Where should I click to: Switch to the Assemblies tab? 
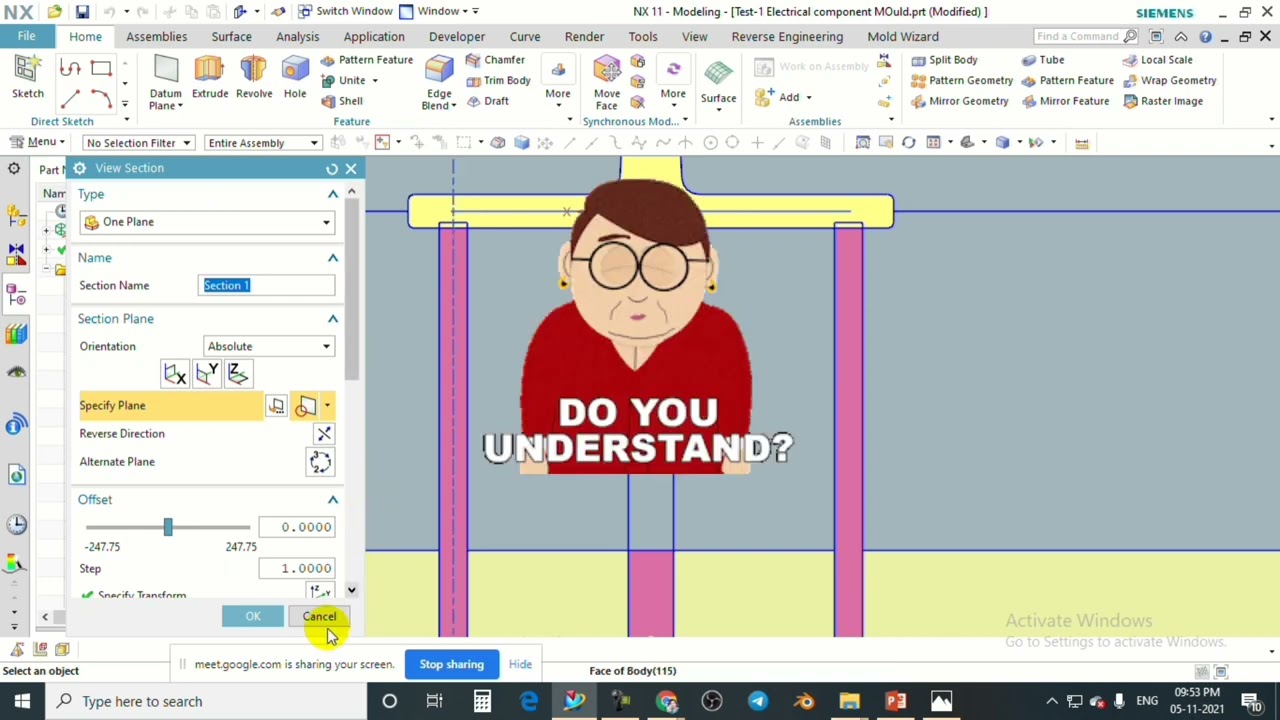tap(156, 37)
